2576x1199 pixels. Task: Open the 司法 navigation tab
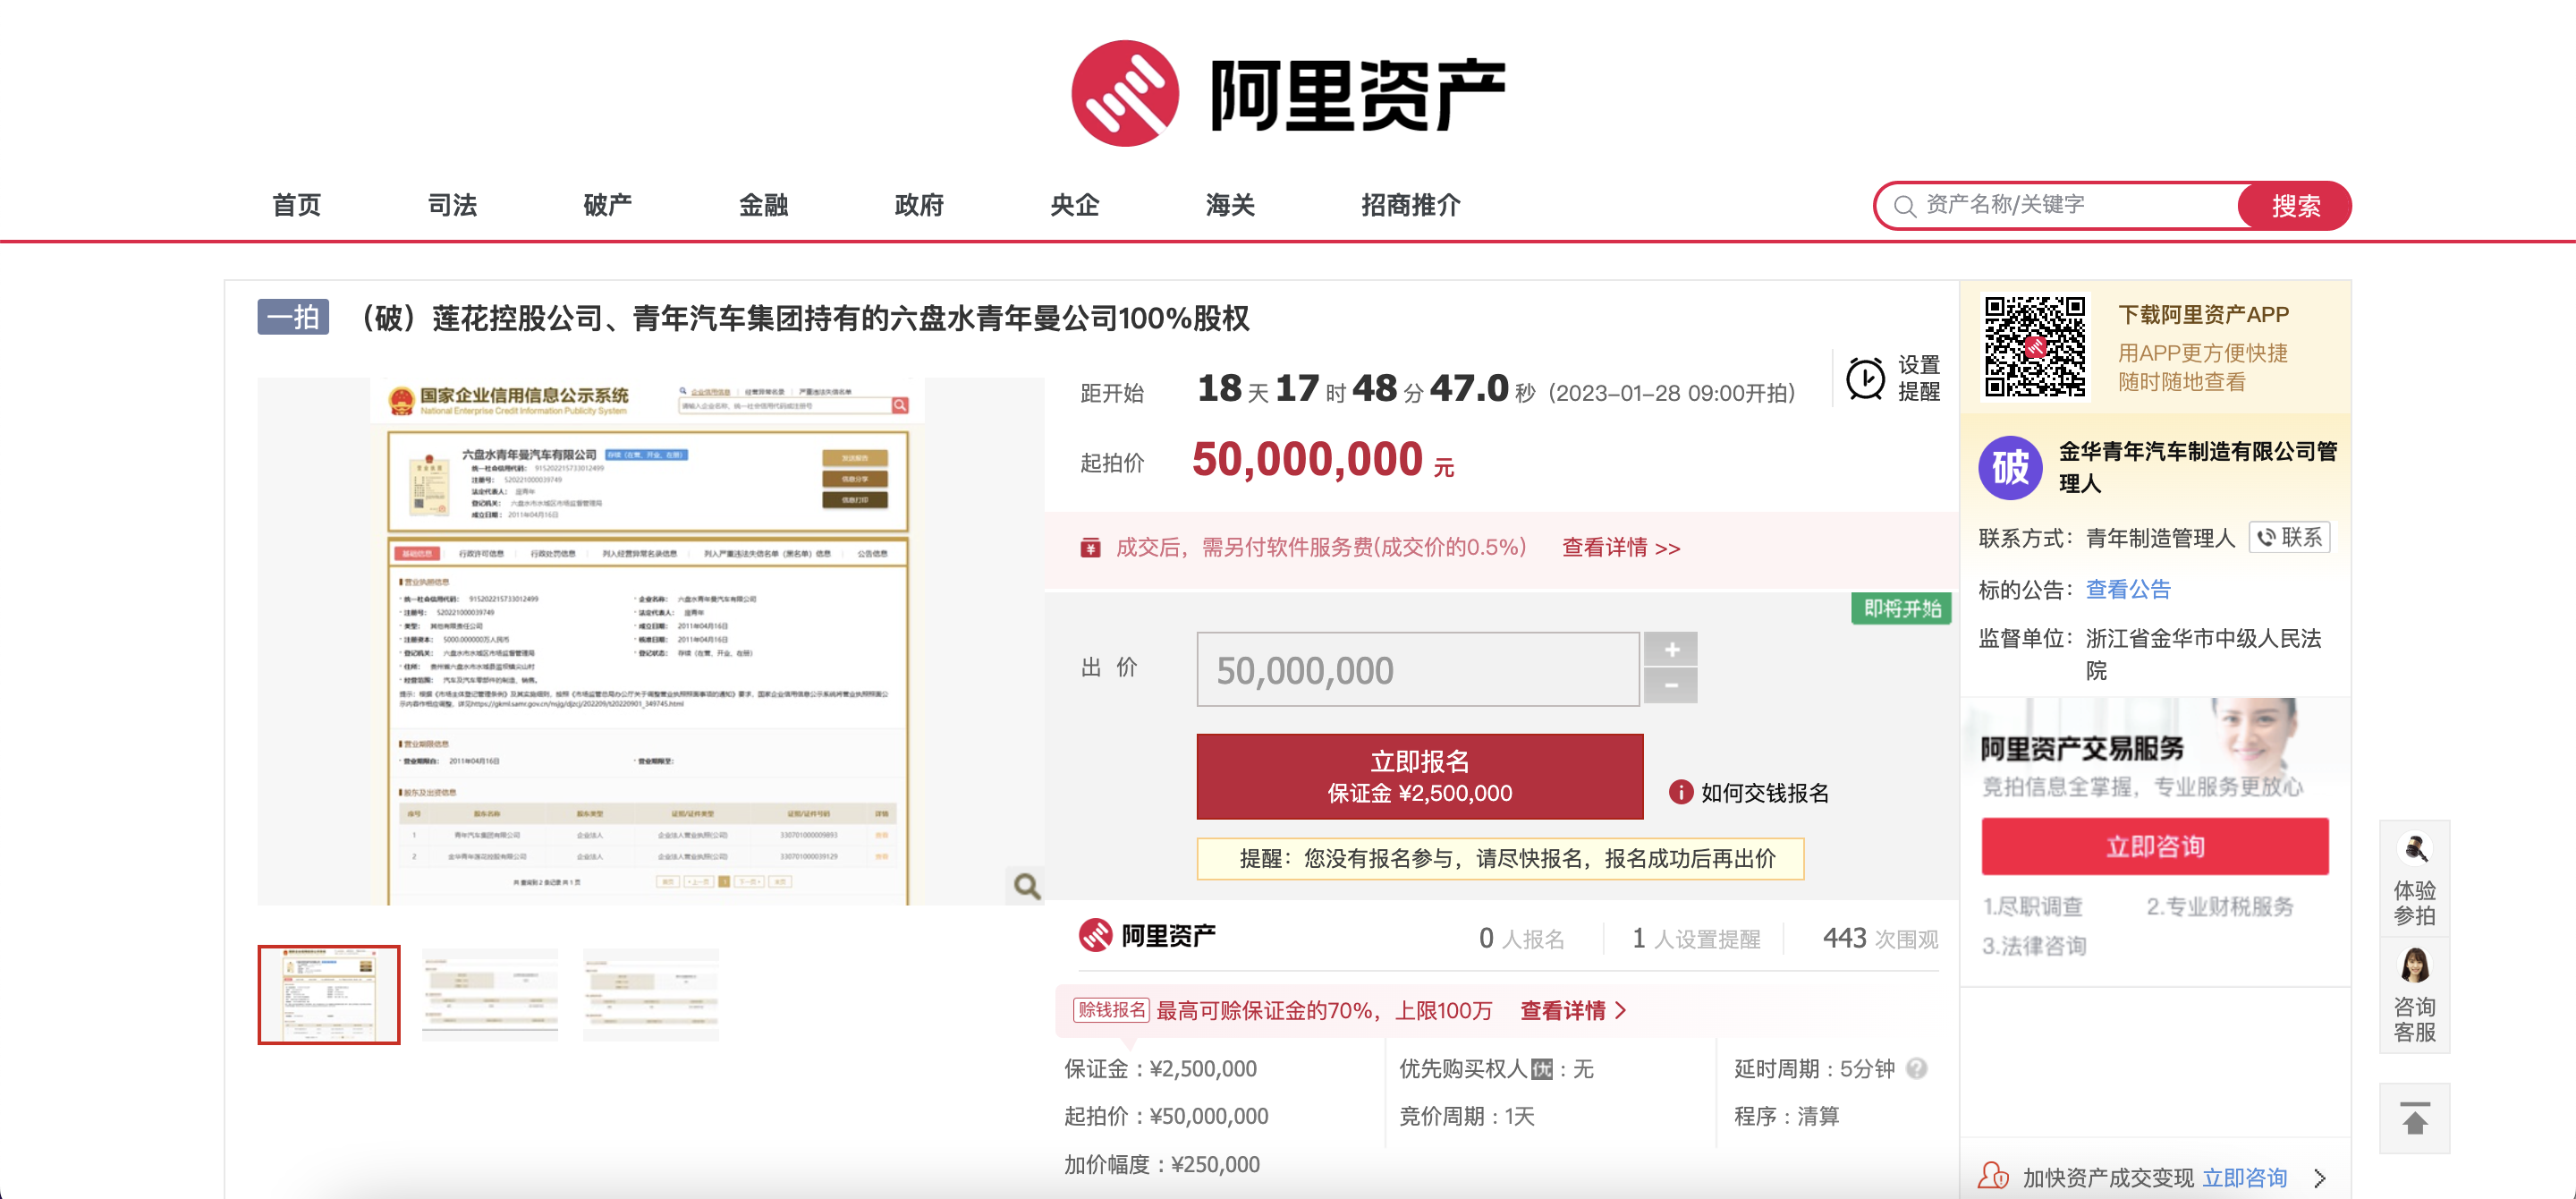452,205
